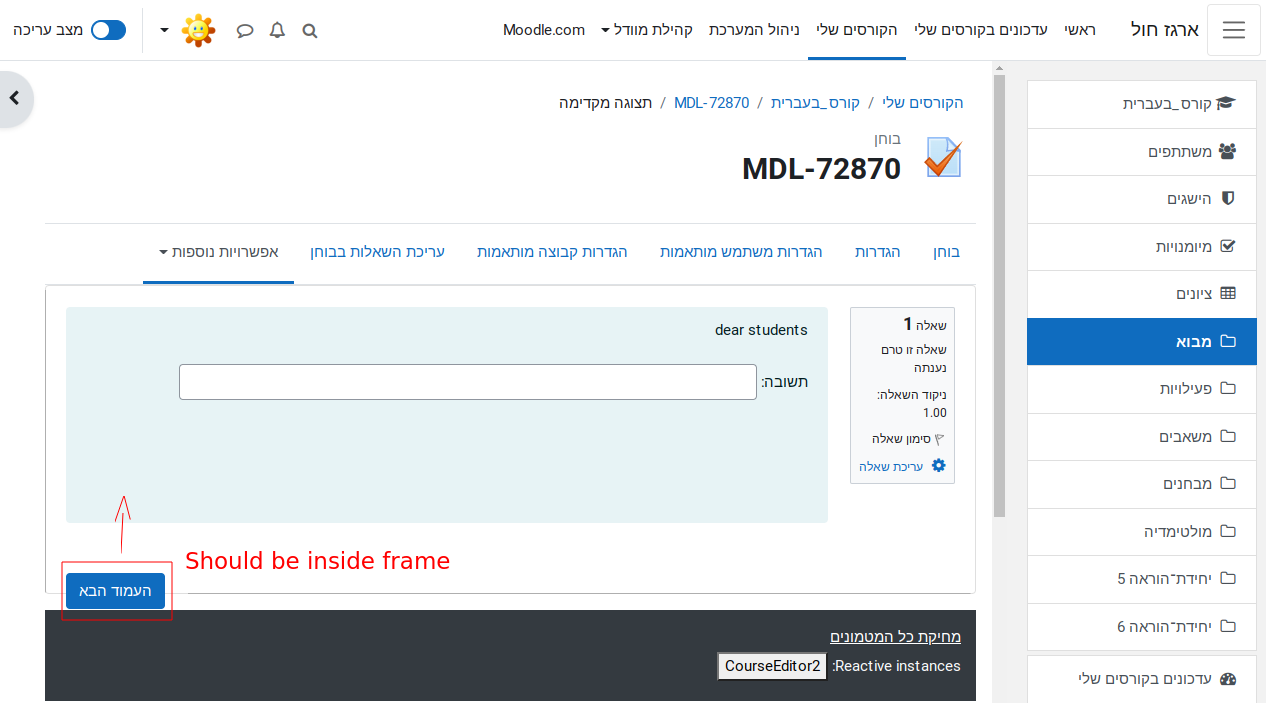Click the ארגז חול site name
The width and height of the screenshot is (1266, 703).
click(1165, 30)
